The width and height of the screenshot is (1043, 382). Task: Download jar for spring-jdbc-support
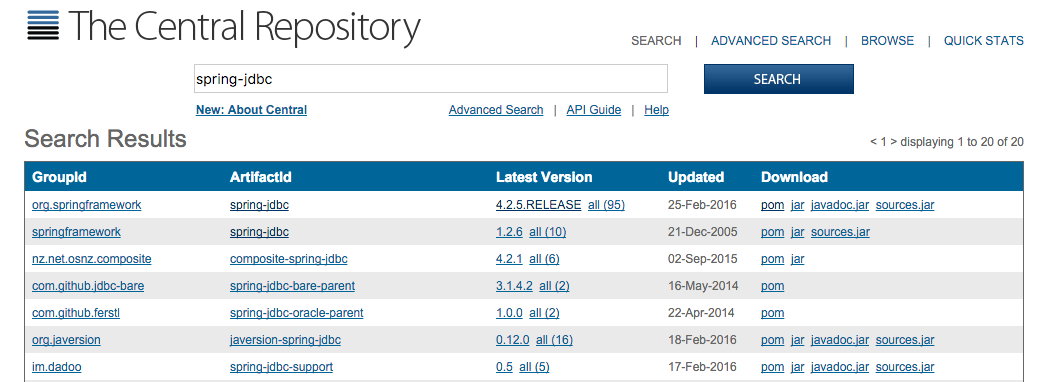[x=797, y=367]
